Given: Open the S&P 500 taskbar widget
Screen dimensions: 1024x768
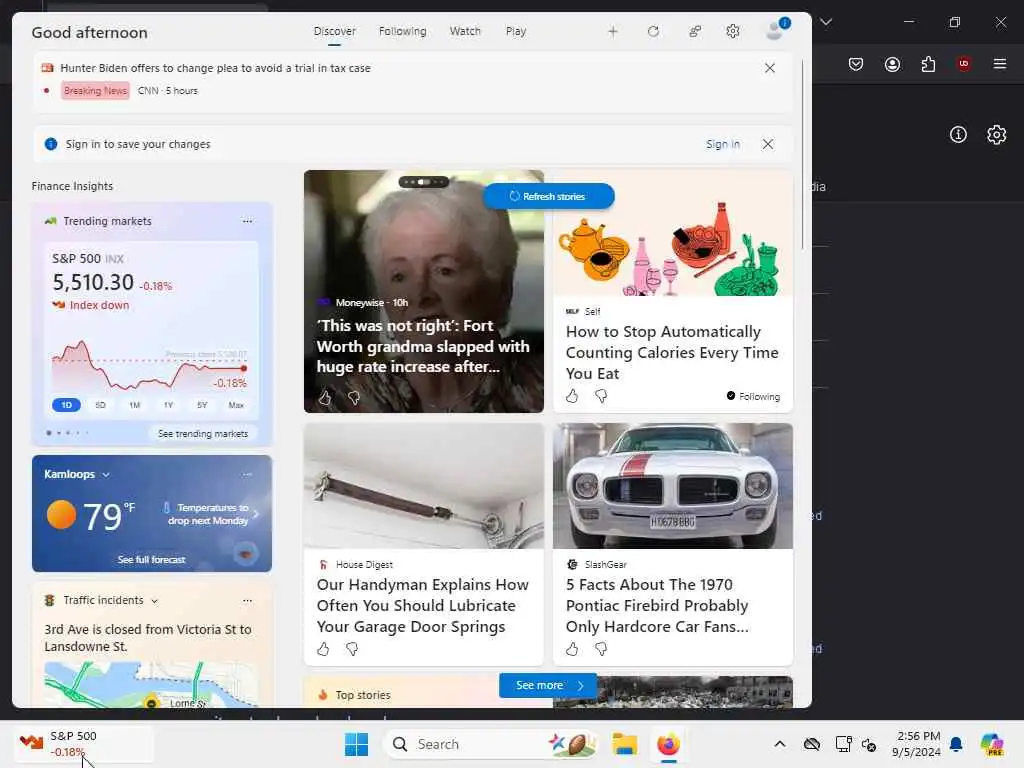Looking at the screenshot, I should pos(84,744).
